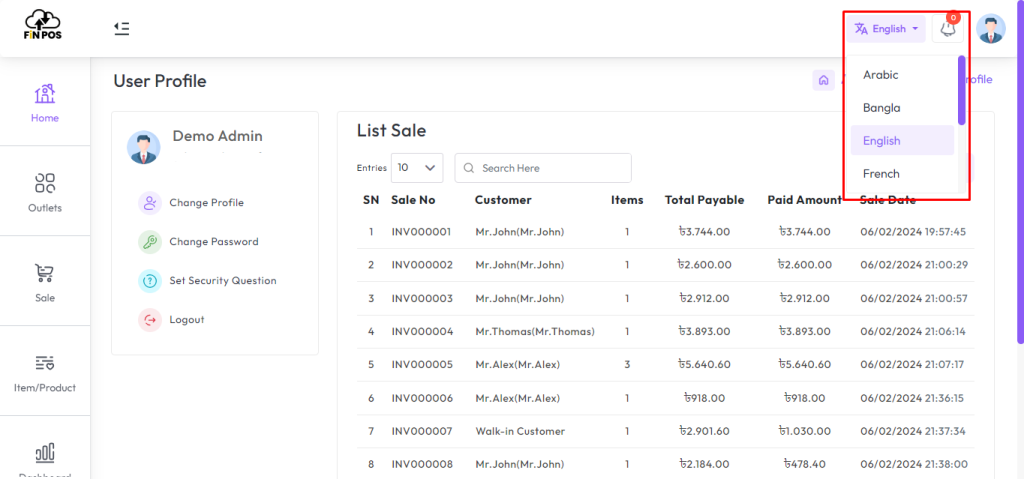This screenshot has height=479, width=1024.
Task: Collapse the sidebar using the hamburger icon
Action: point(121,28)
